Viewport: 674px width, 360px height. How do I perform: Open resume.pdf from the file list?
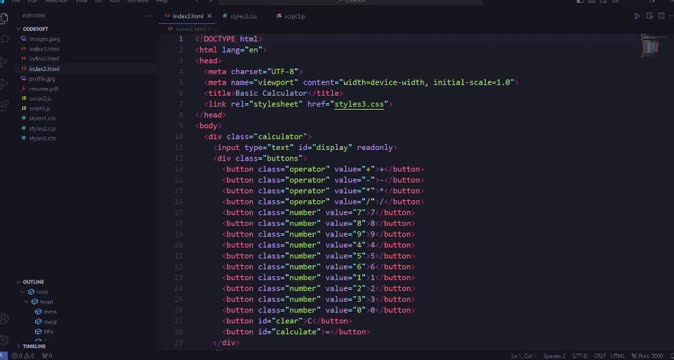43,89
